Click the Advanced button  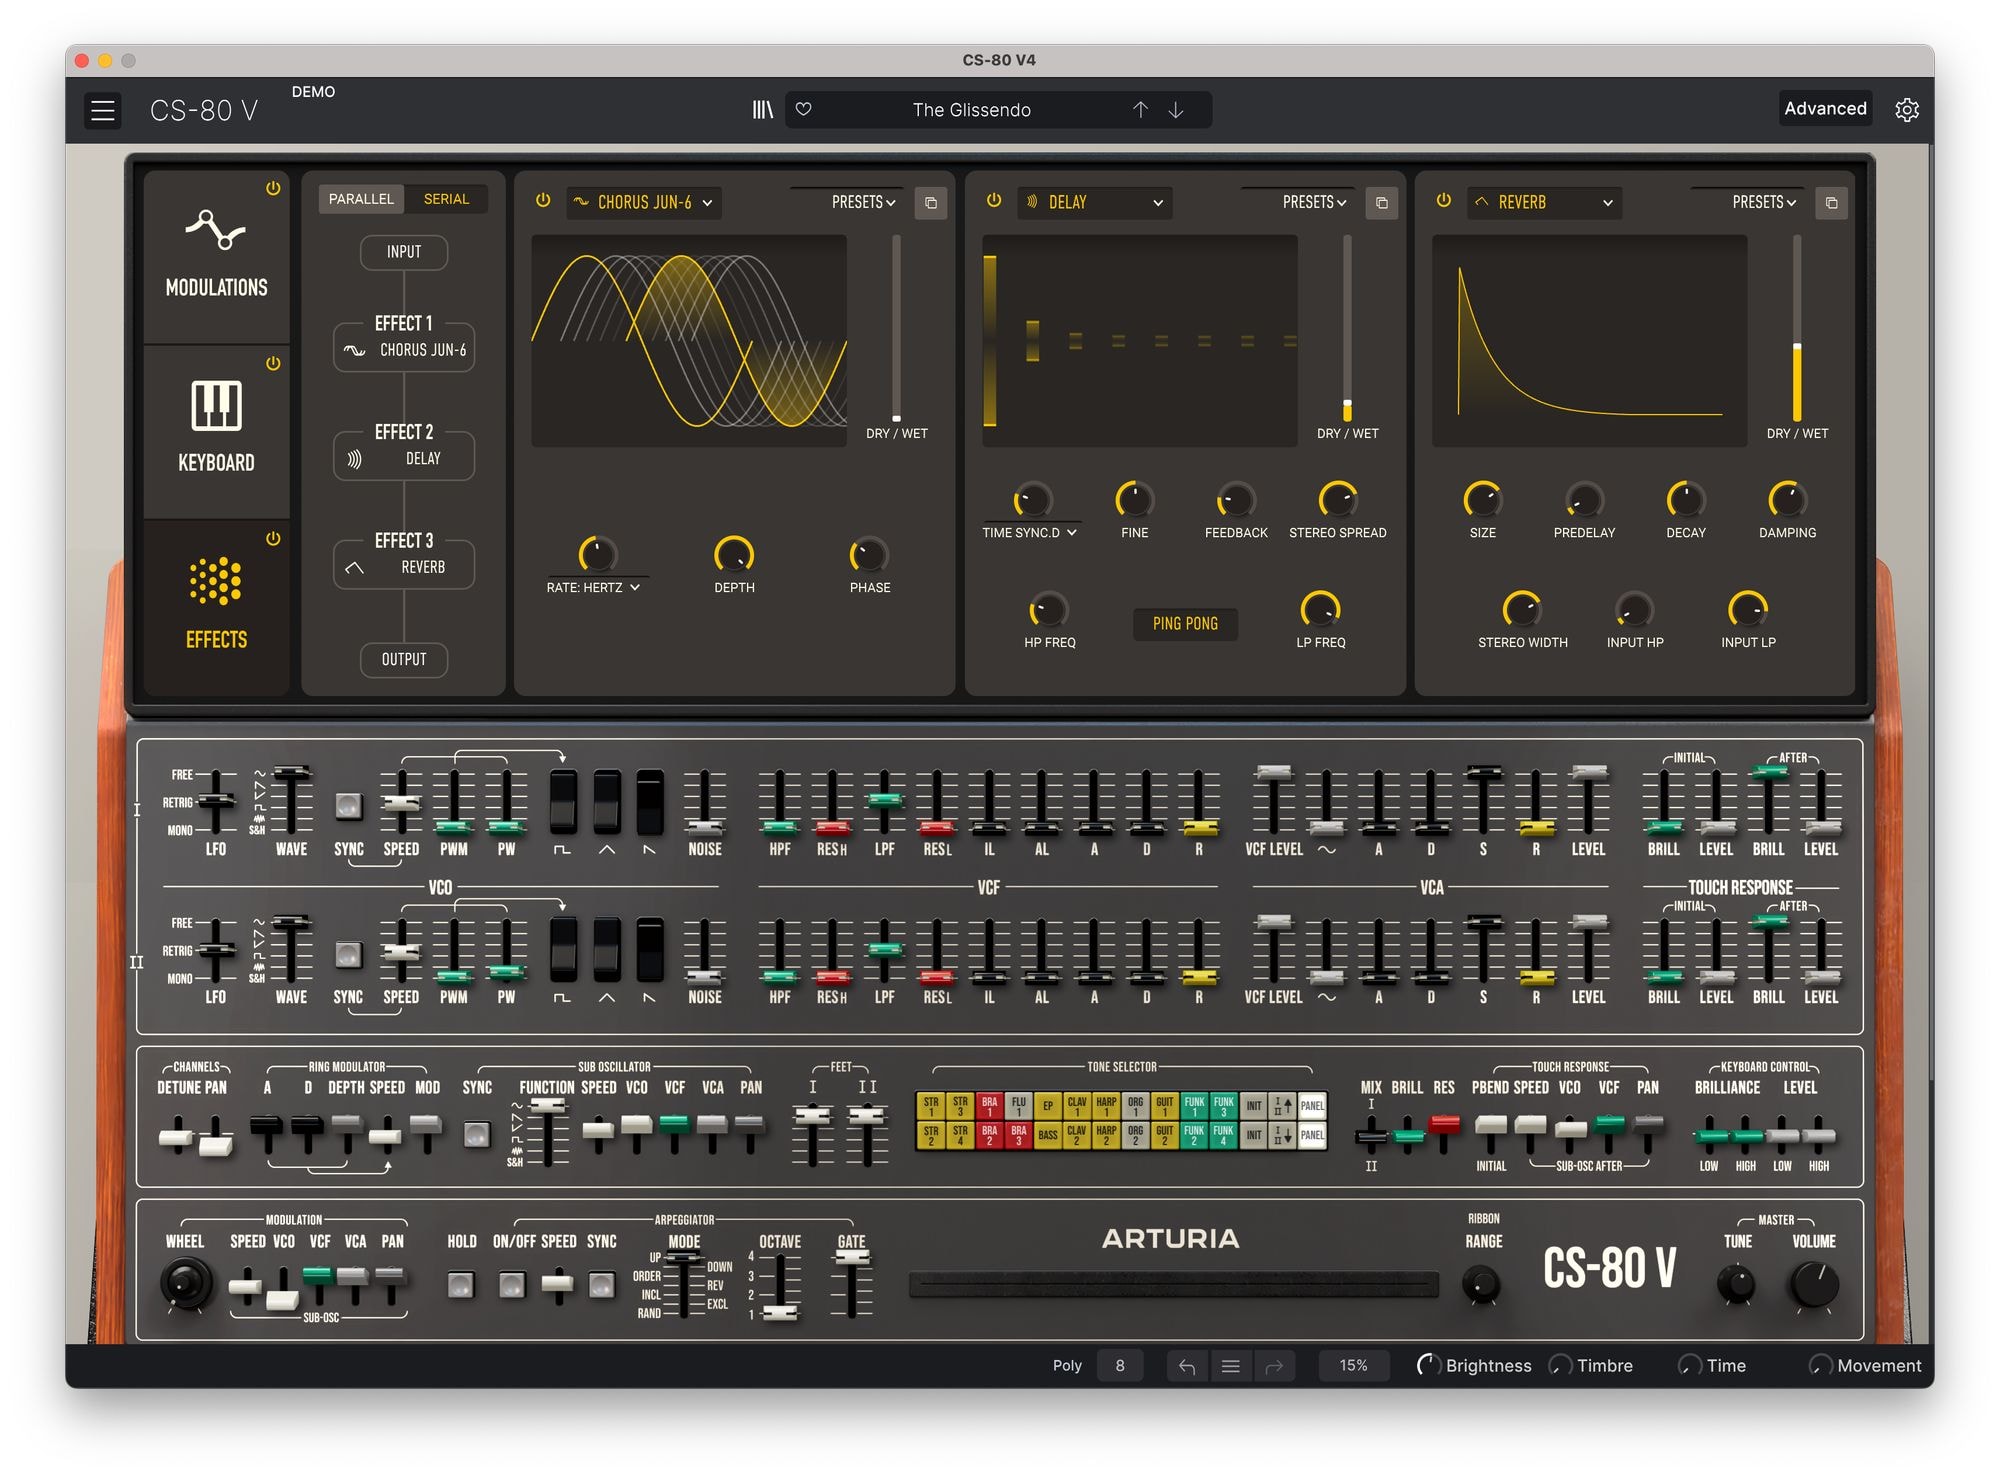[x=1825, y=109]
